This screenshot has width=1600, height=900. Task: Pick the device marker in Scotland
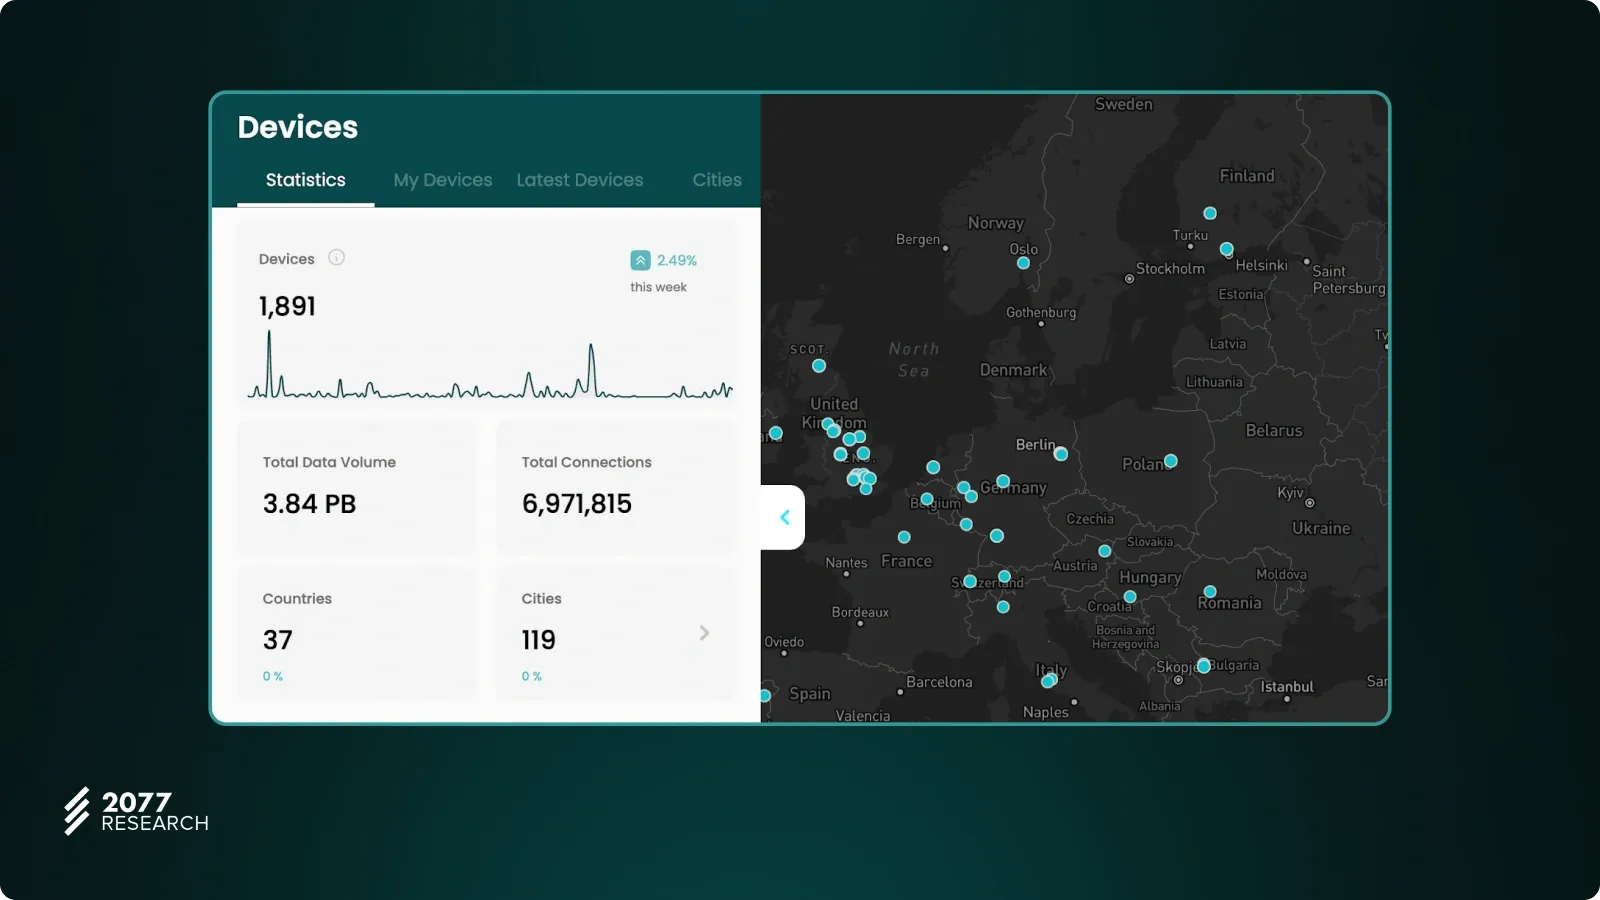coord(819,366)
